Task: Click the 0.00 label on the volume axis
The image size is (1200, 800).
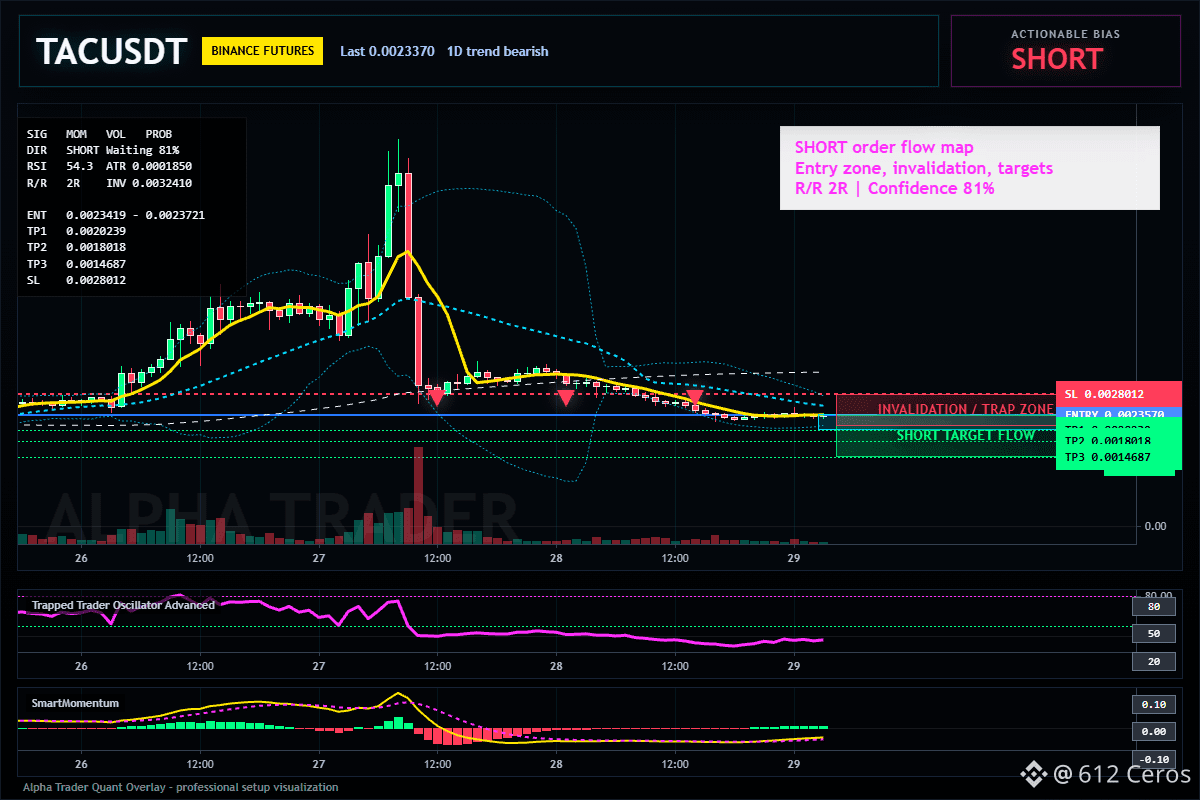Action: click(x=1154, y=526)
